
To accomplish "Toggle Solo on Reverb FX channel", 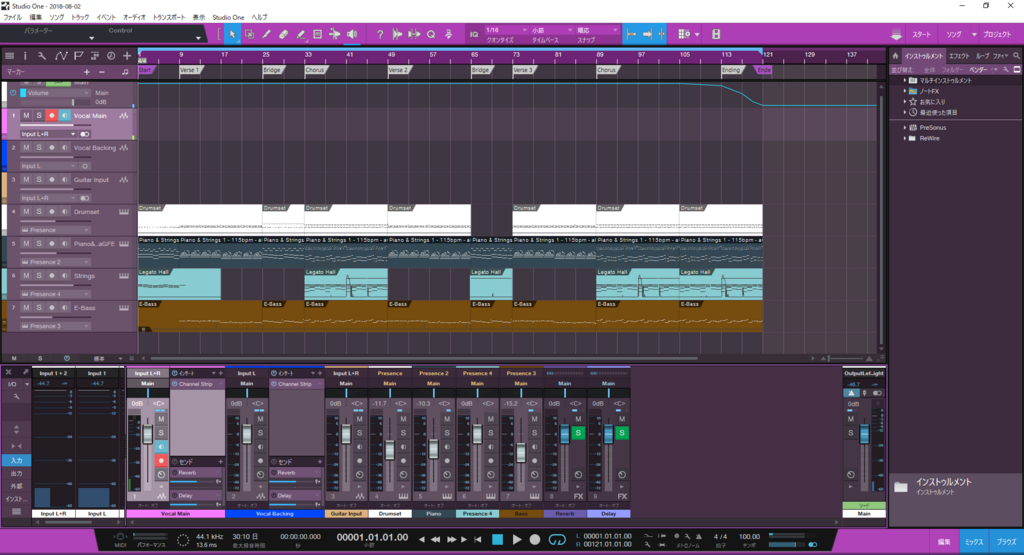I will (578, 433).
